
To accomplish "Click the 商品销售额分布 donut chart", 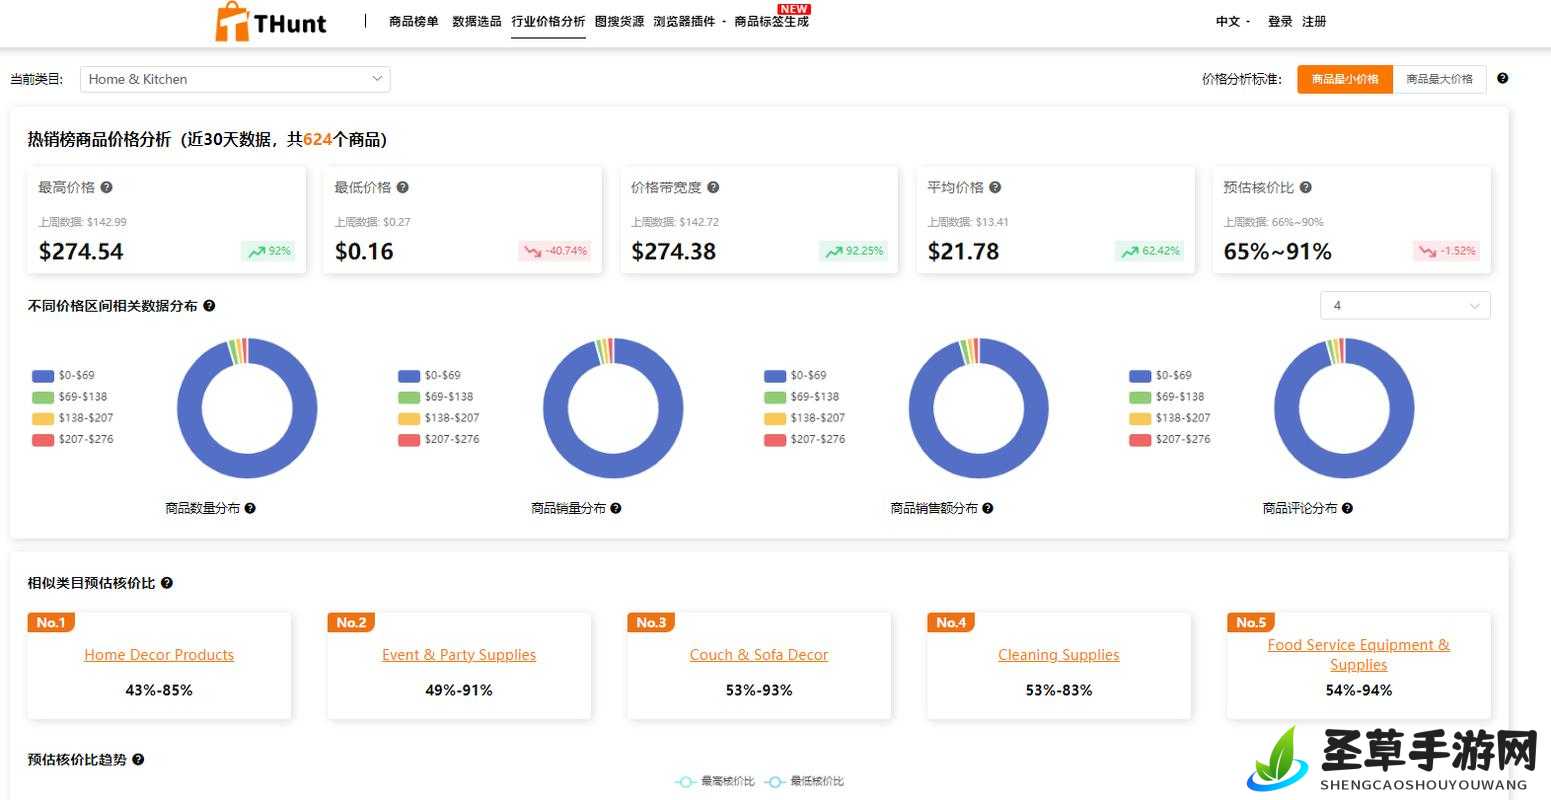I will (x=978, y=408).
